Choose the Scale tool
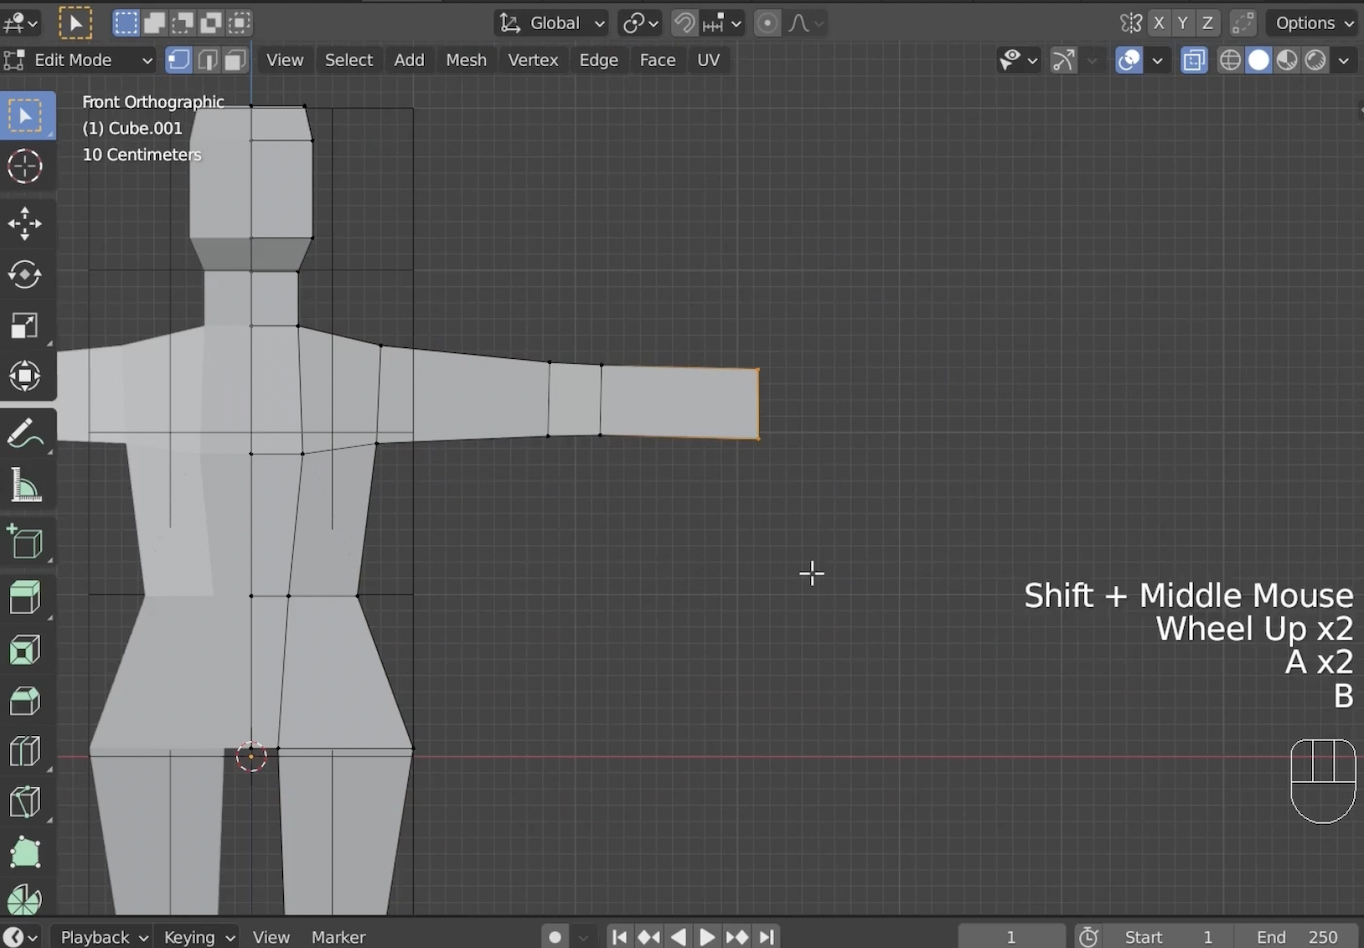The width and height of the screenshot is (1364, 948). pyautogui.click(x=24, y=326)
